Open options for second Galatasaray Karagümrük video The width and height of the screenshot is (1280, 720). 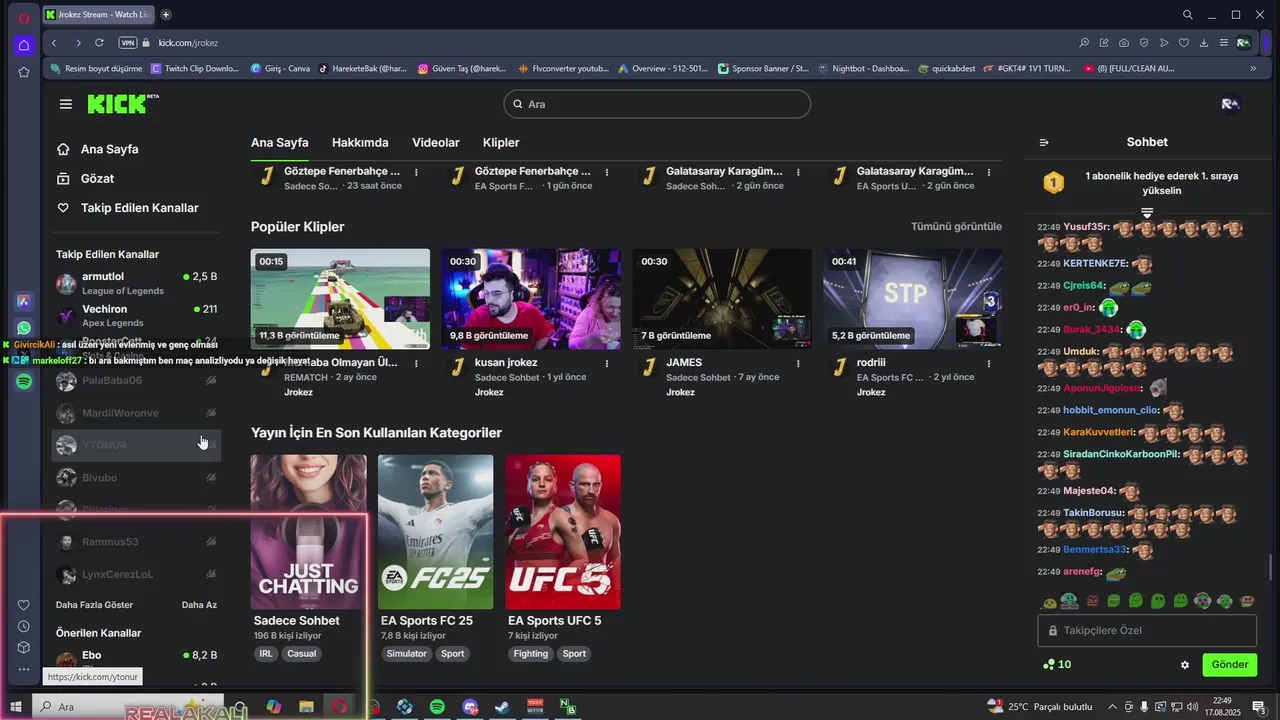(989, 172)
